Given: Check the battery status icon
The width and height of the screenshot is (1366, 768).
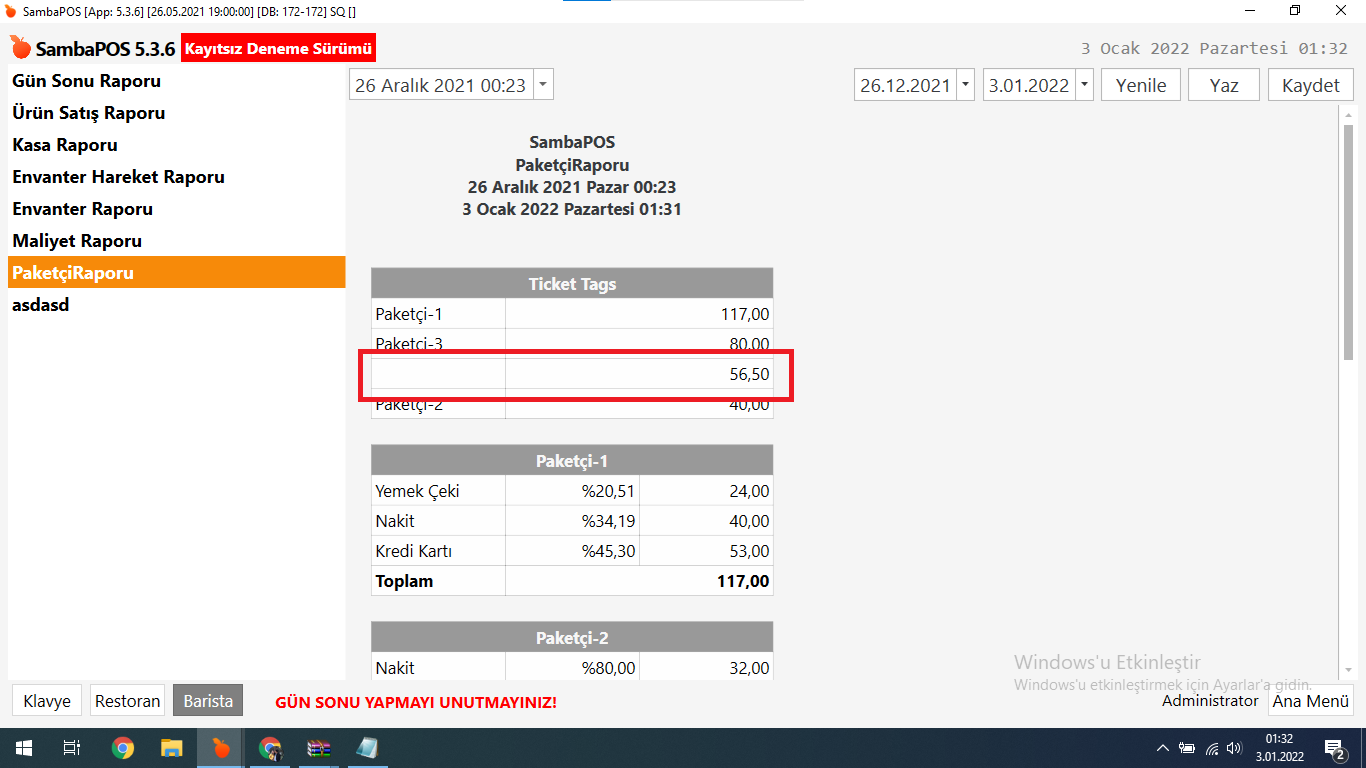Looking at the screenshot, I should (x=1187, y=748).
